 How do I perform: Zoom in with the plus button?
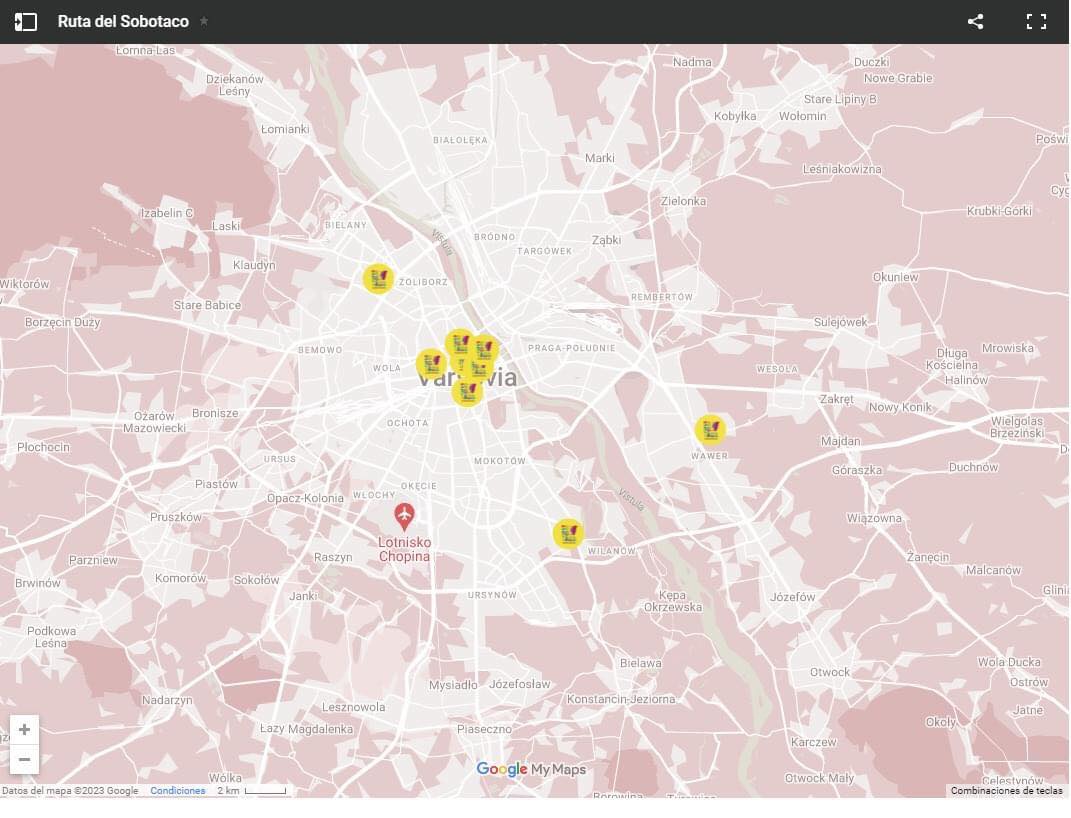coord(25,729)
